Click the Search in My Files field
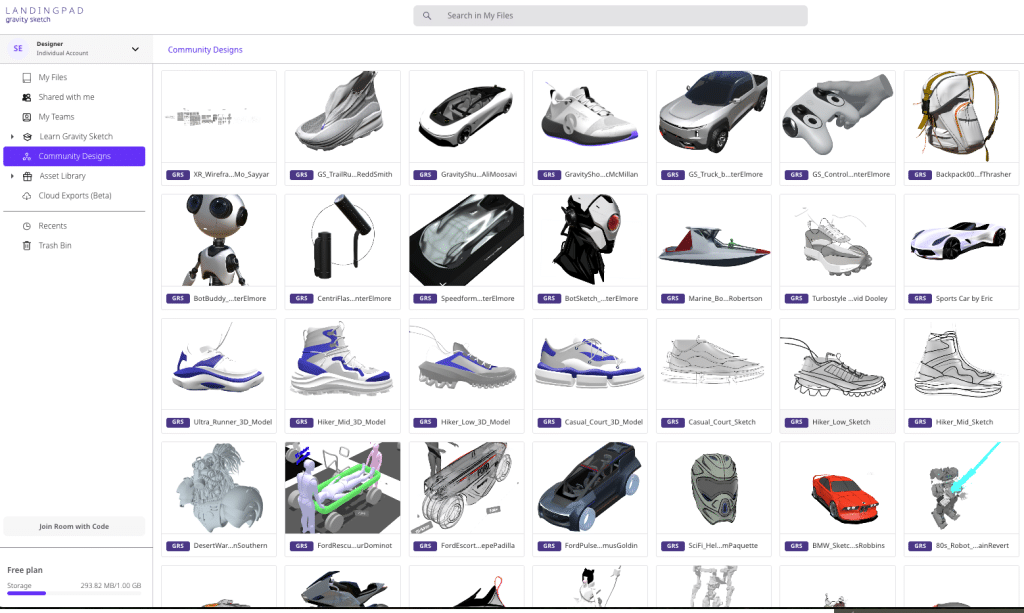 pyautogui.click(x=611, y=16)
